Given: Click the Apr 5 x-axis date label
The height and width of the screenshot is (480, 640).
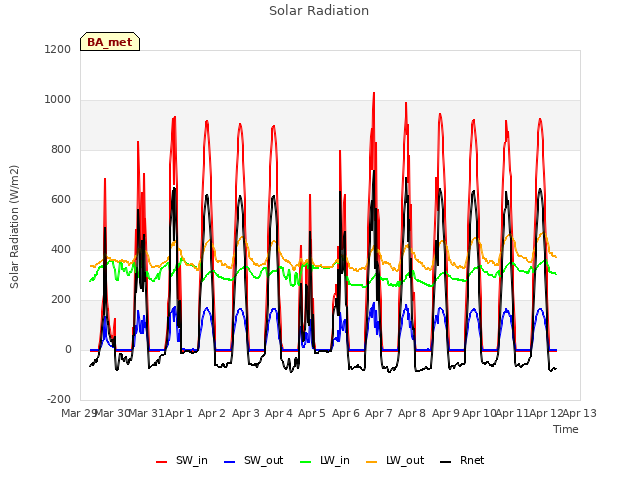Looking at the screenshot, I should (x=312, y=413).
